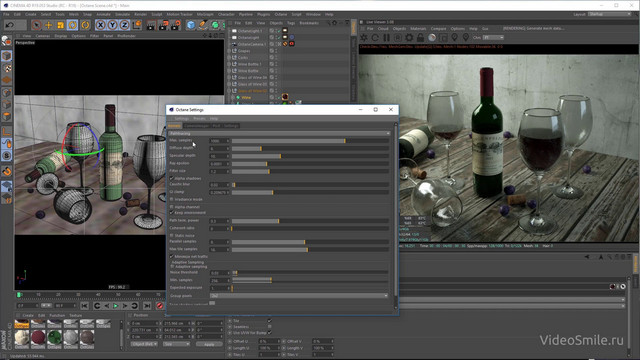
Task: Jump to timeline start
Action: click(84, 306)
